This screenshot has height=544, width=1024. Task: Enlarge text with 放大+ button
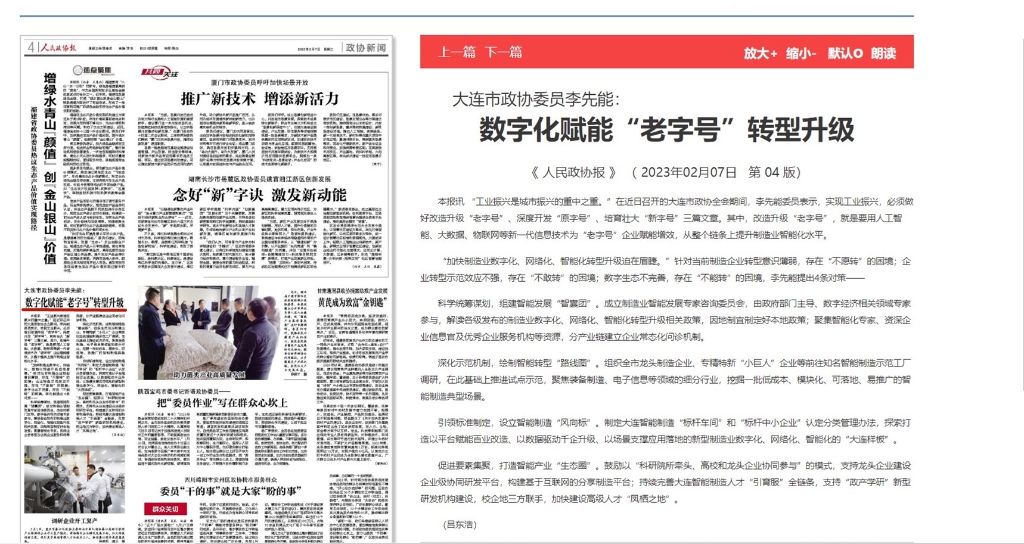[760, 52]
